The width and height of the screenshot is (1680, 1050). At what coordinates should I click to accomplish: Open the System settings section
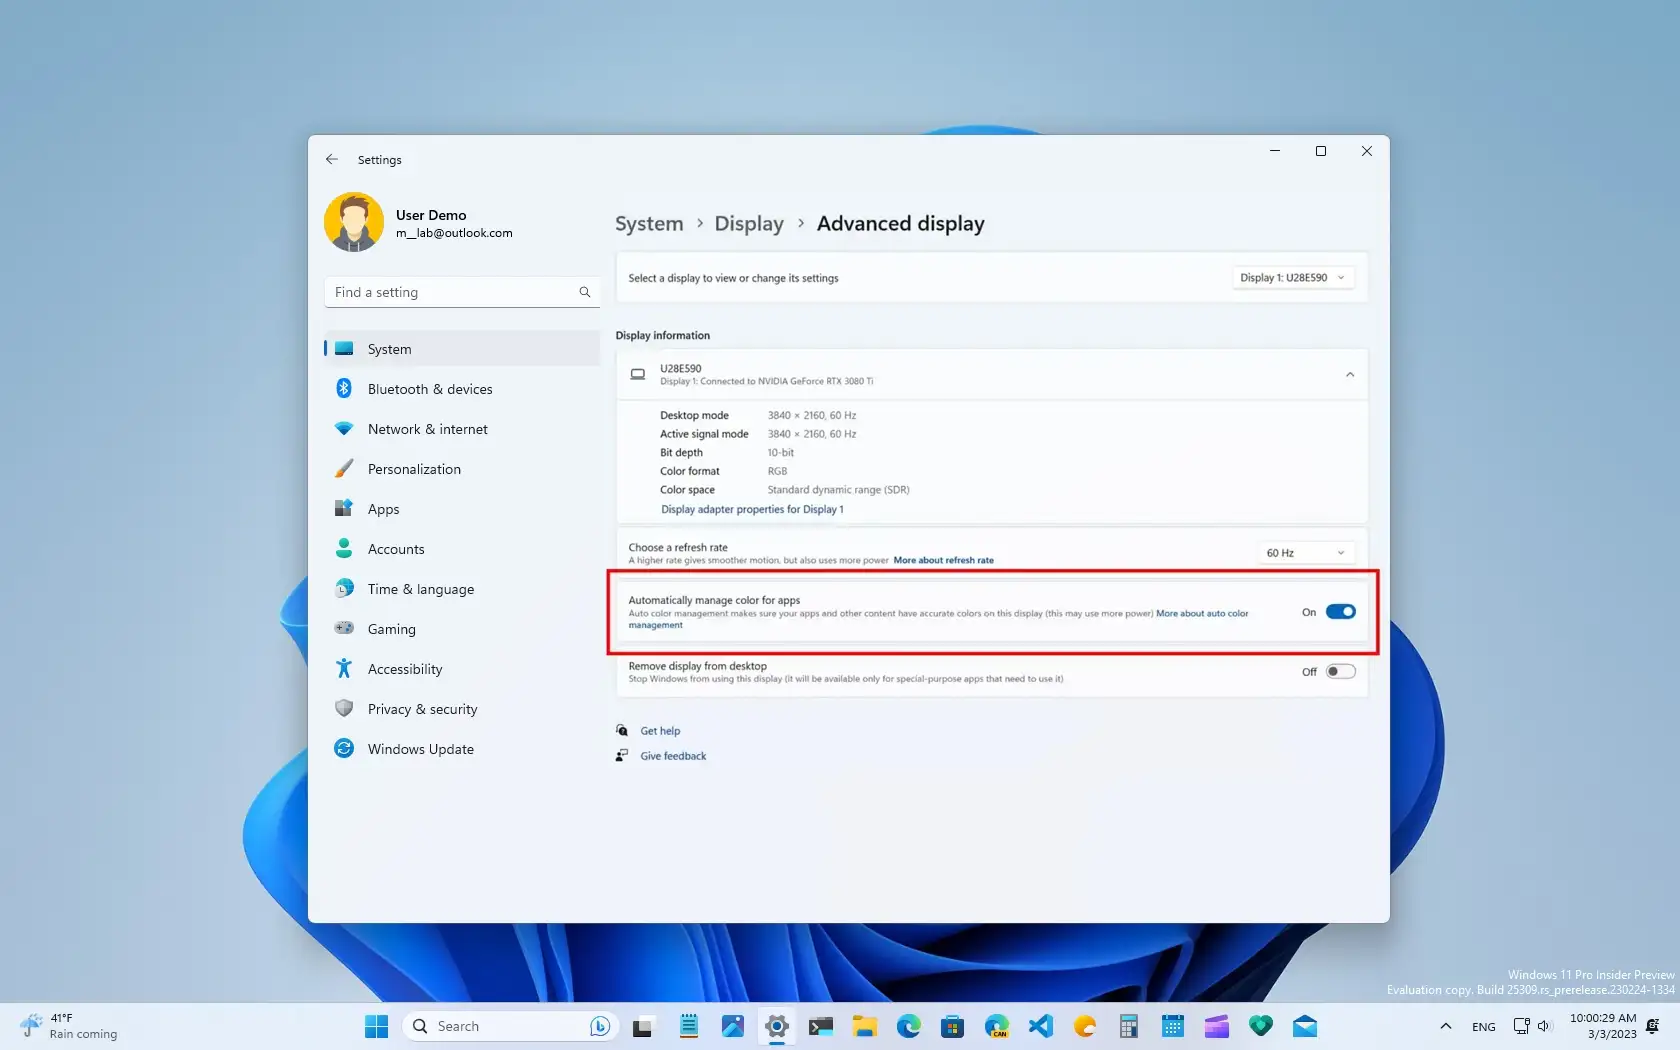coord(388,348)
